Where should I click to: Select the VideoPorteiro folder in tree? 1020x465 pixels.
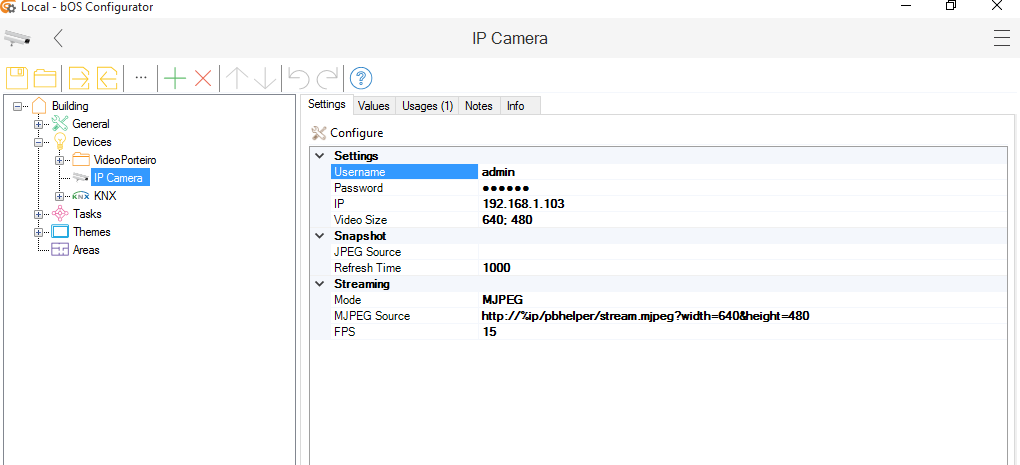click(124, 160)
